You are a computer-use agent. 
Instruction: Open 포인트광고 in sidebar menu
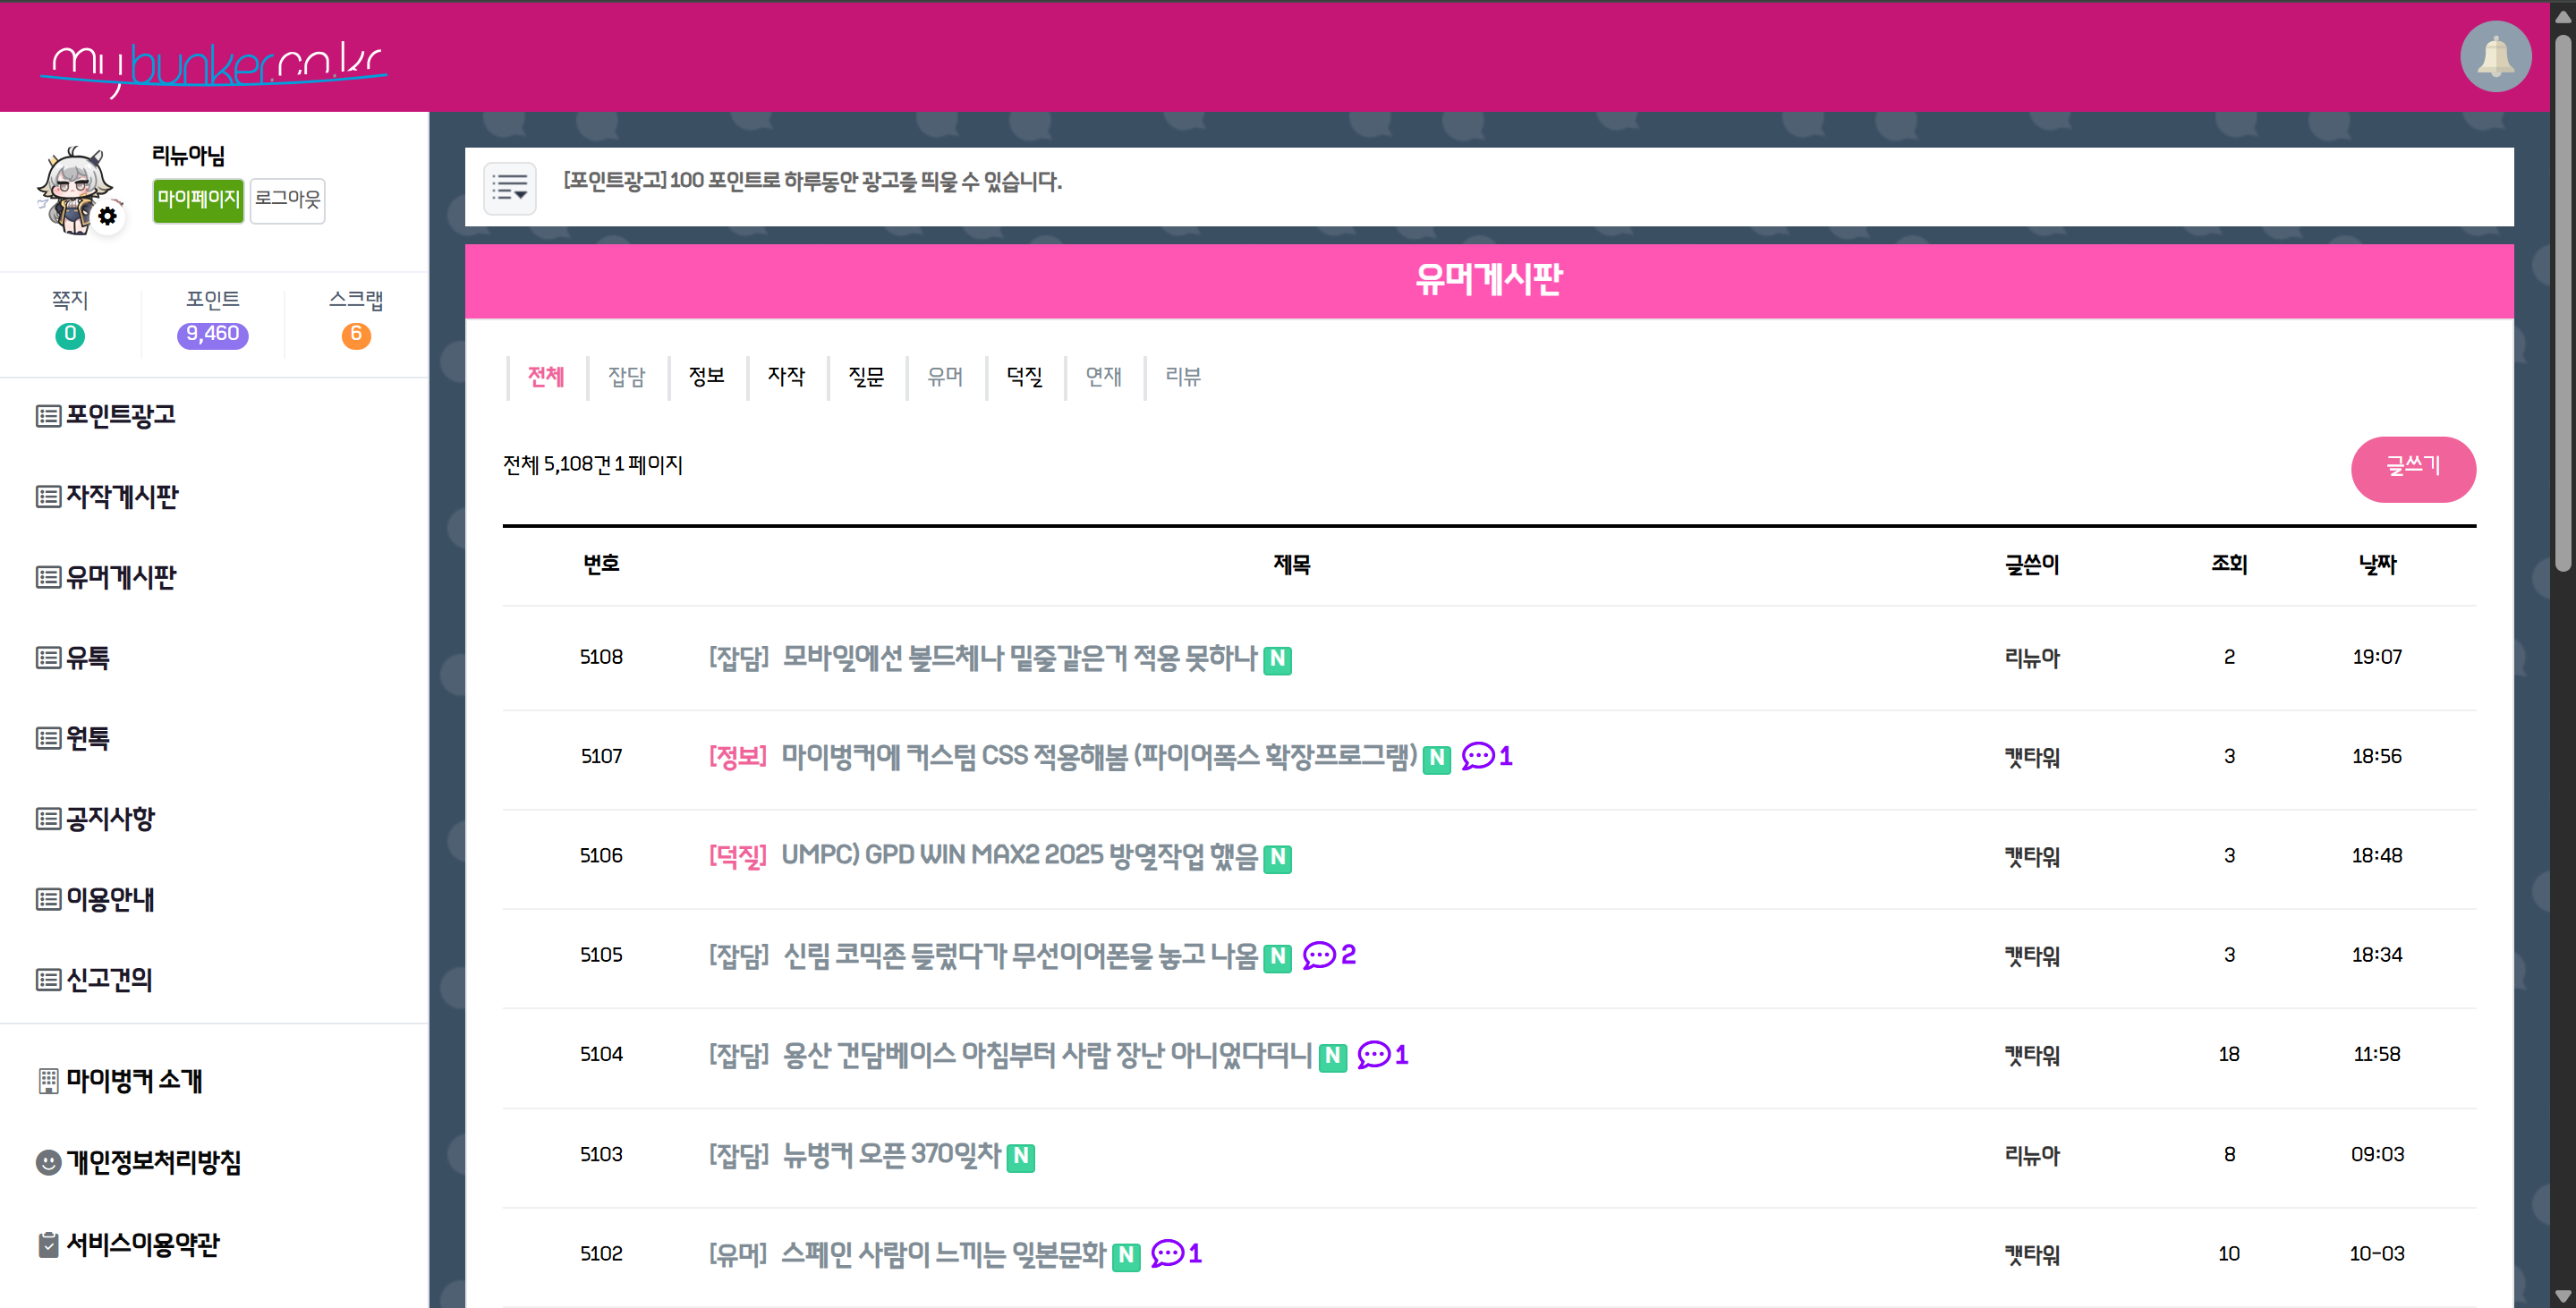[x=120, y=415]
